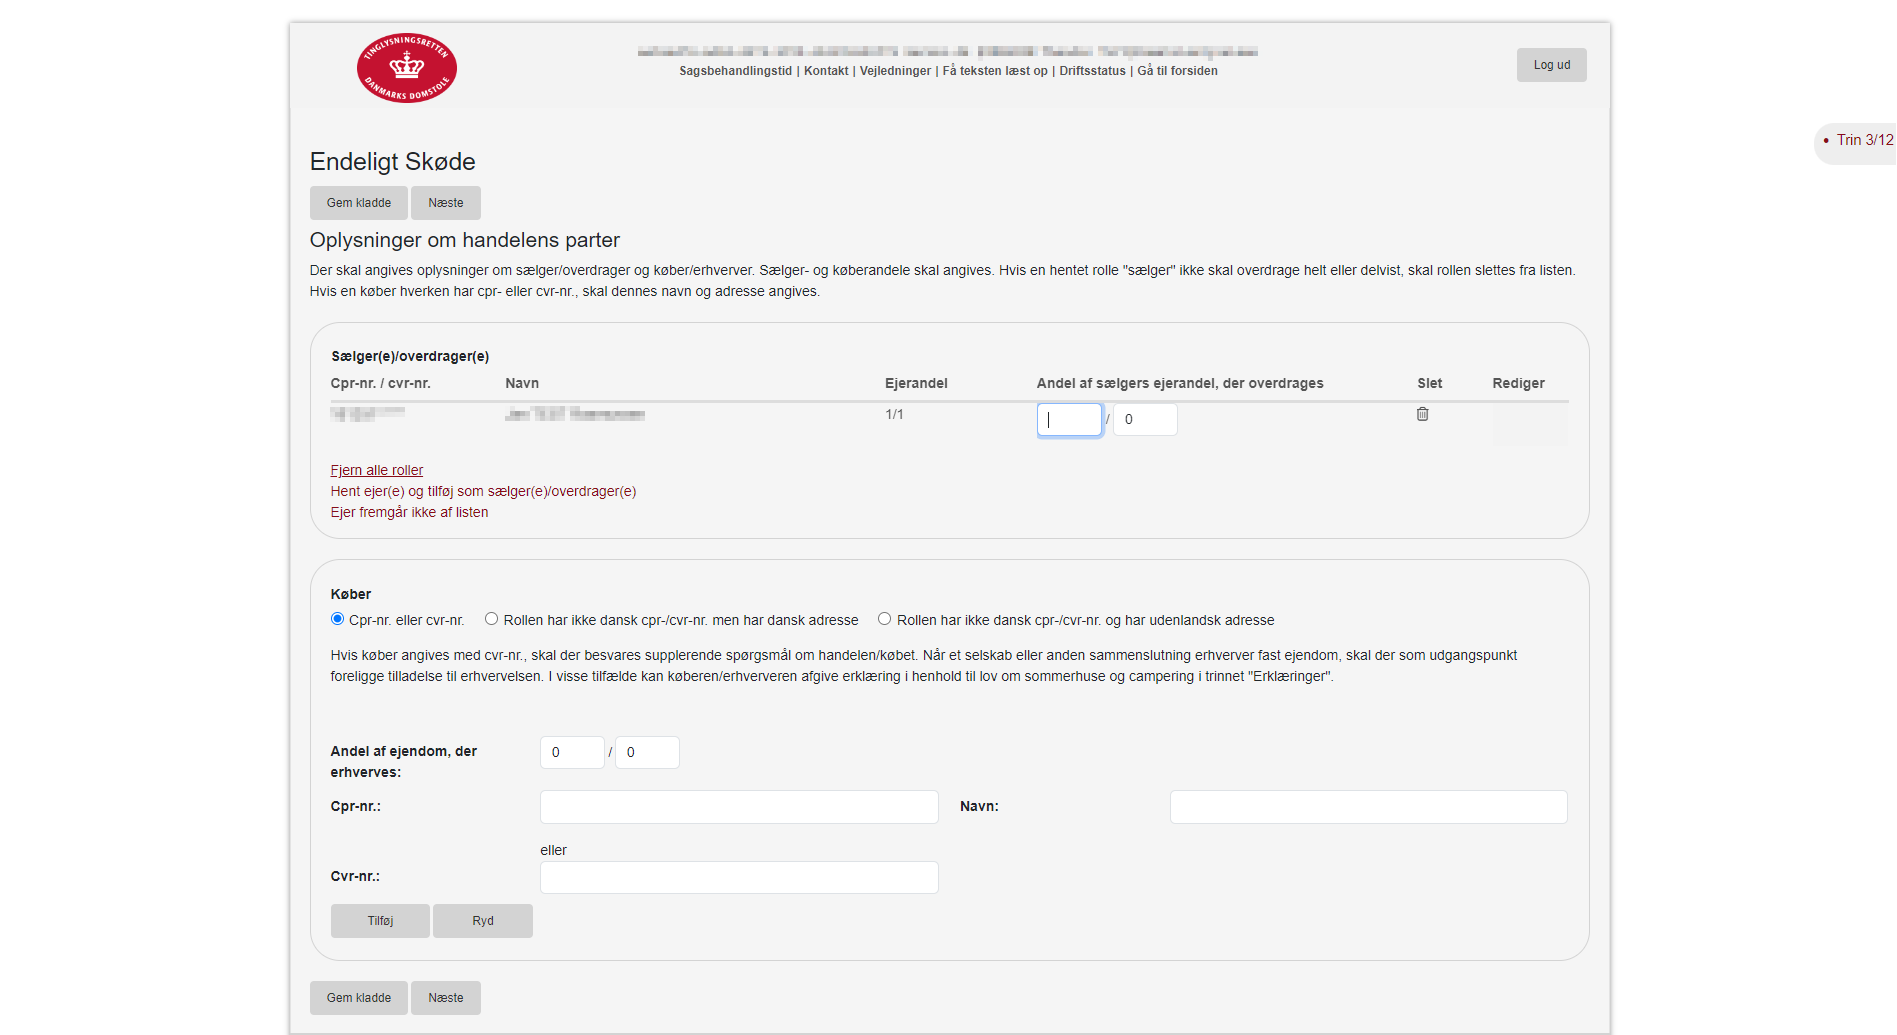Screen dimensions: 1897x1035
Task: Go to Gå til forsiden link
Action: pos(1177,71)
